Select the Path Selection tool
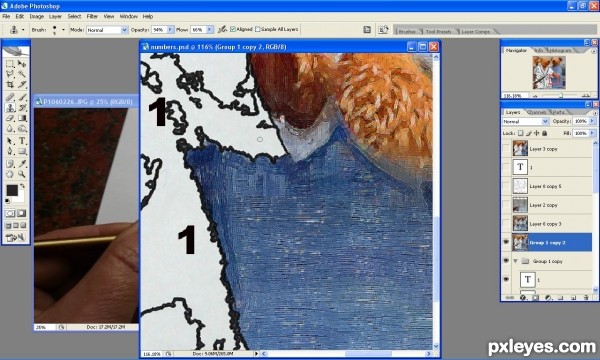Image resolution: width=600 pixels, height=360 pixels. pos(10,141)
